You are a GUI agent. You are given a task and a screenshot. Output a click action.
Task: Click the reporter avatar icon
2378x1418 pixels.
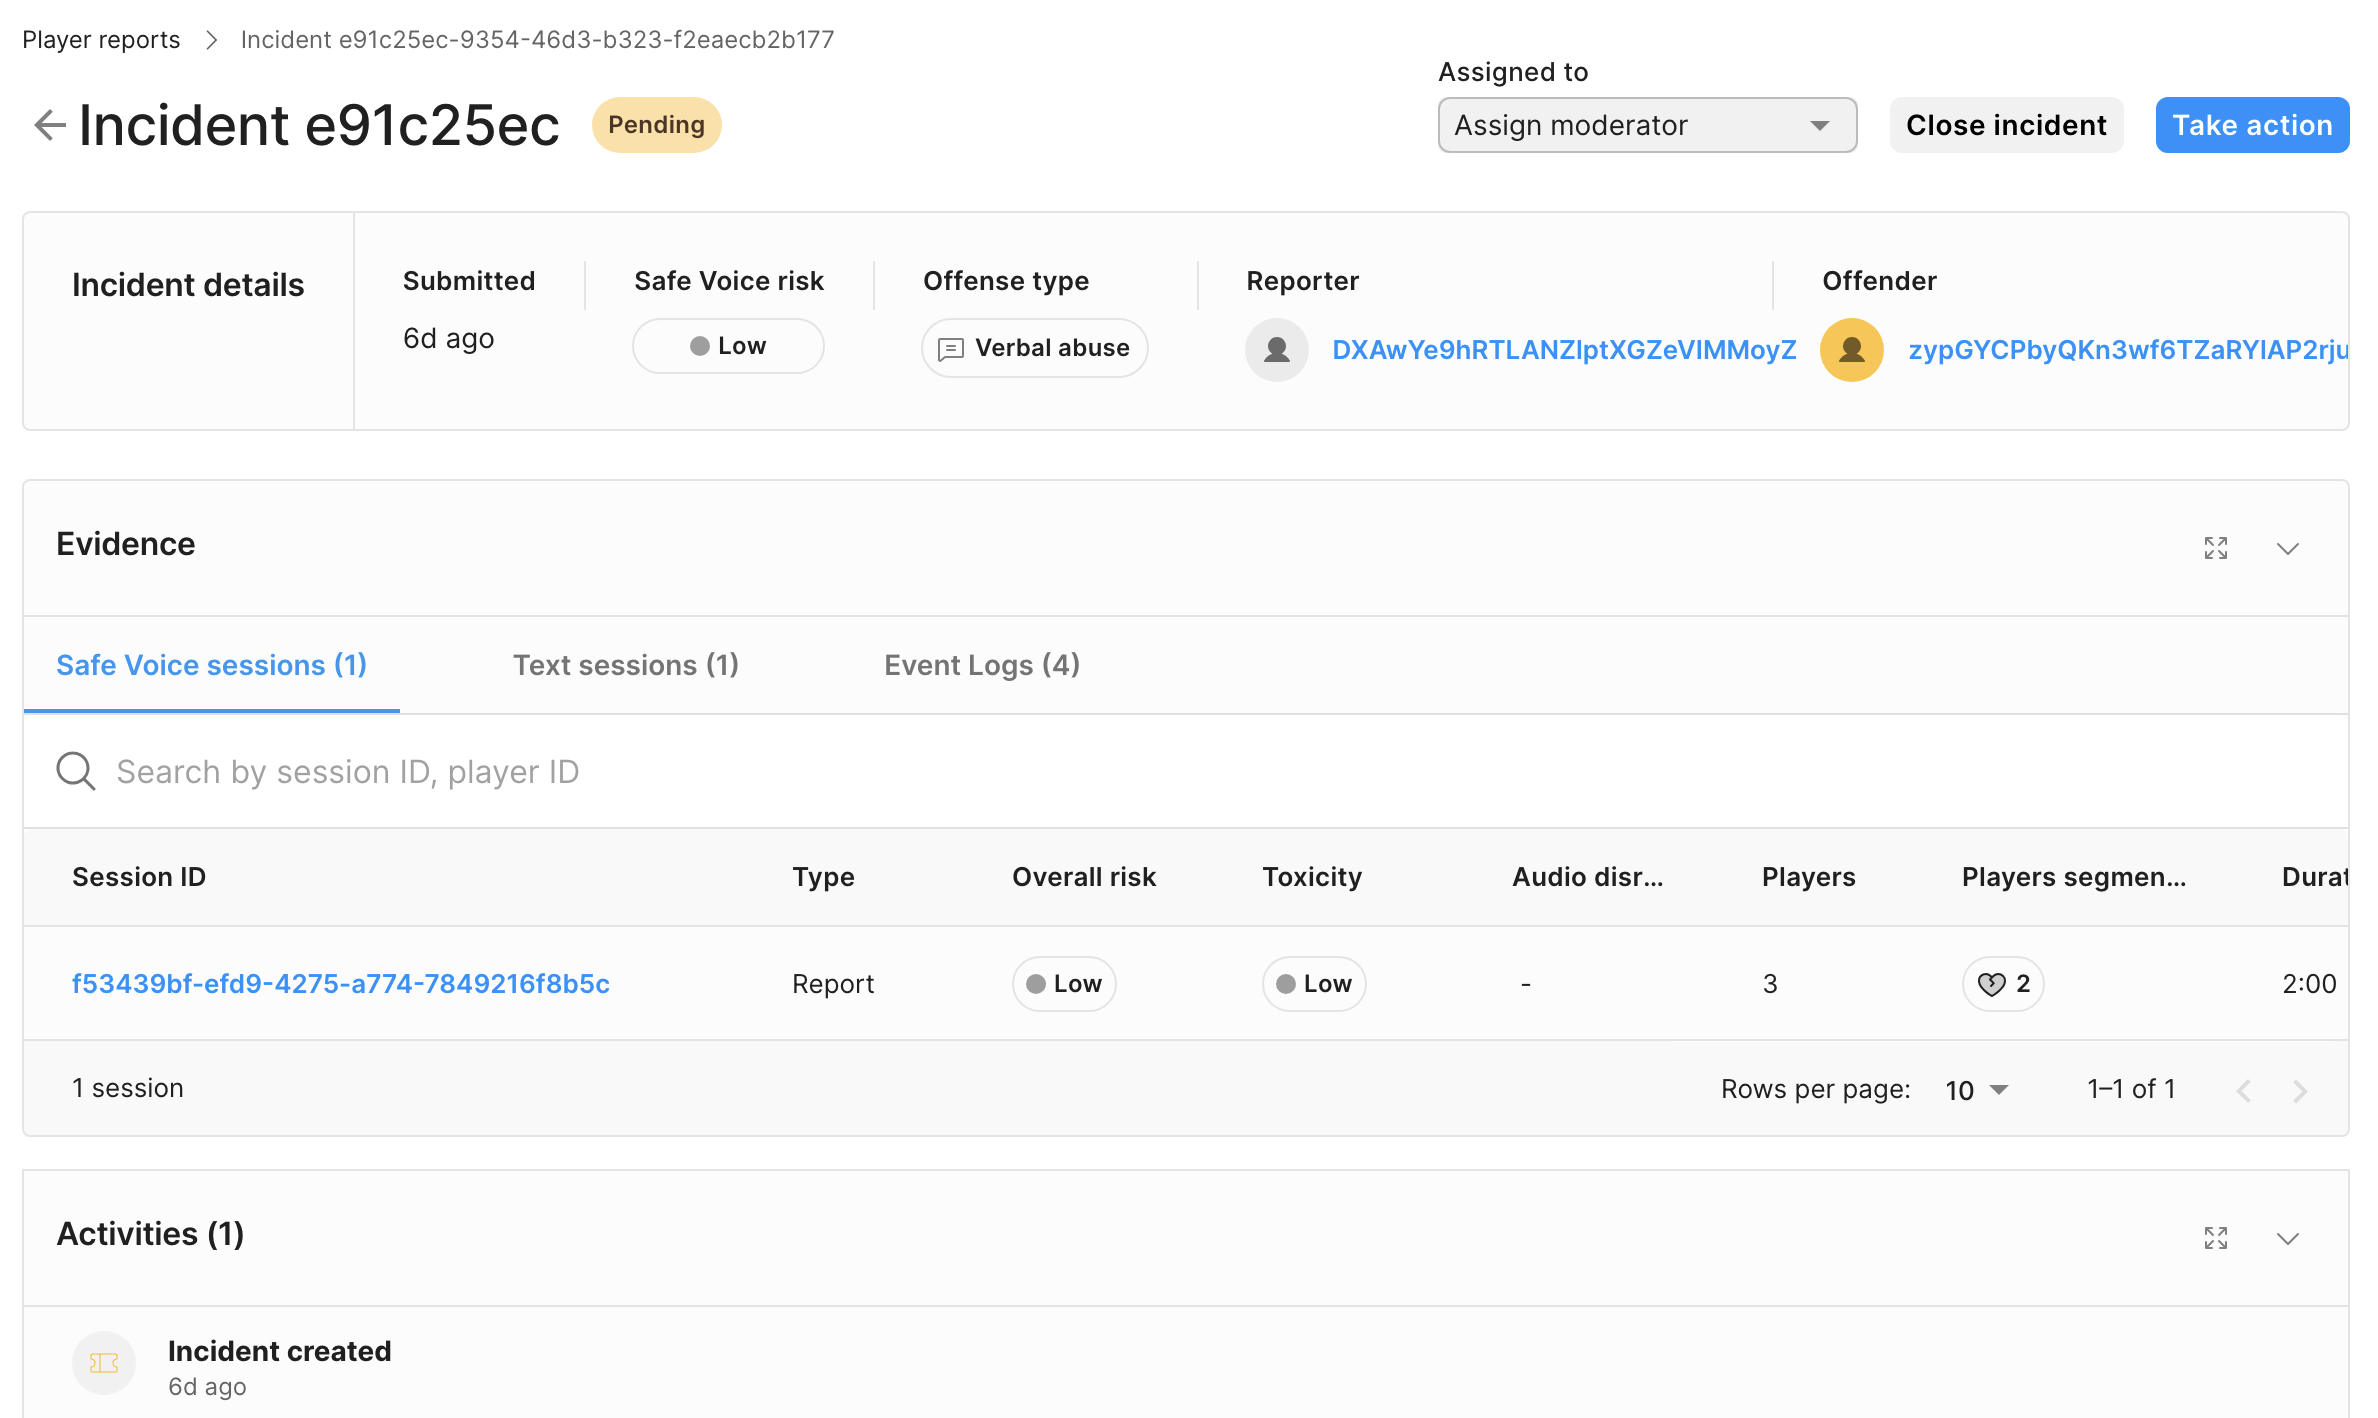(1276, 349)
